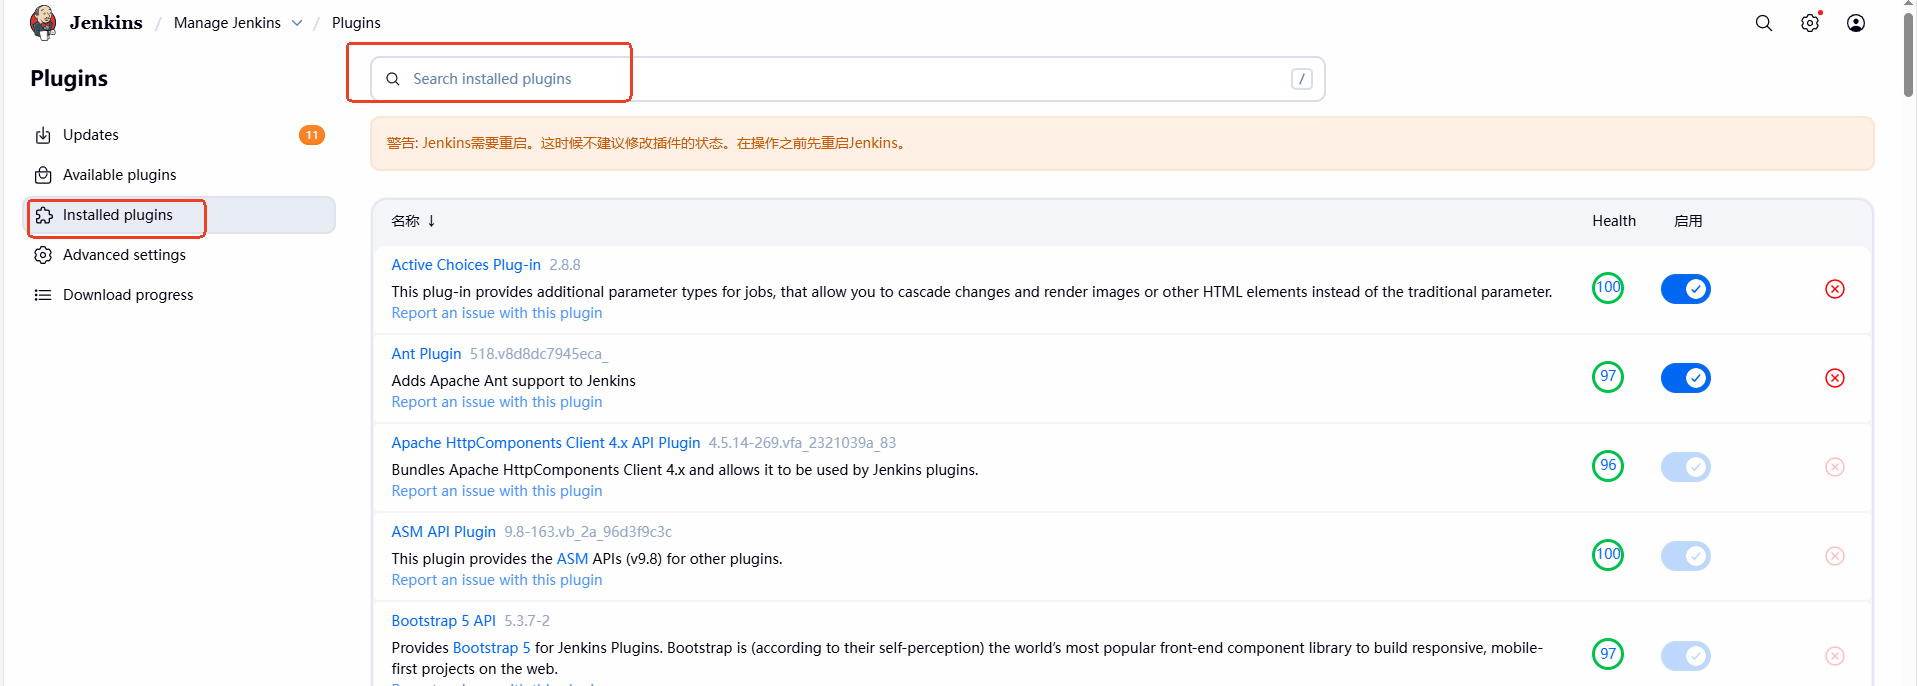Sort by 名称 column header arrow
Viewport: 1917px width, 686px height.
click(431, 221)
